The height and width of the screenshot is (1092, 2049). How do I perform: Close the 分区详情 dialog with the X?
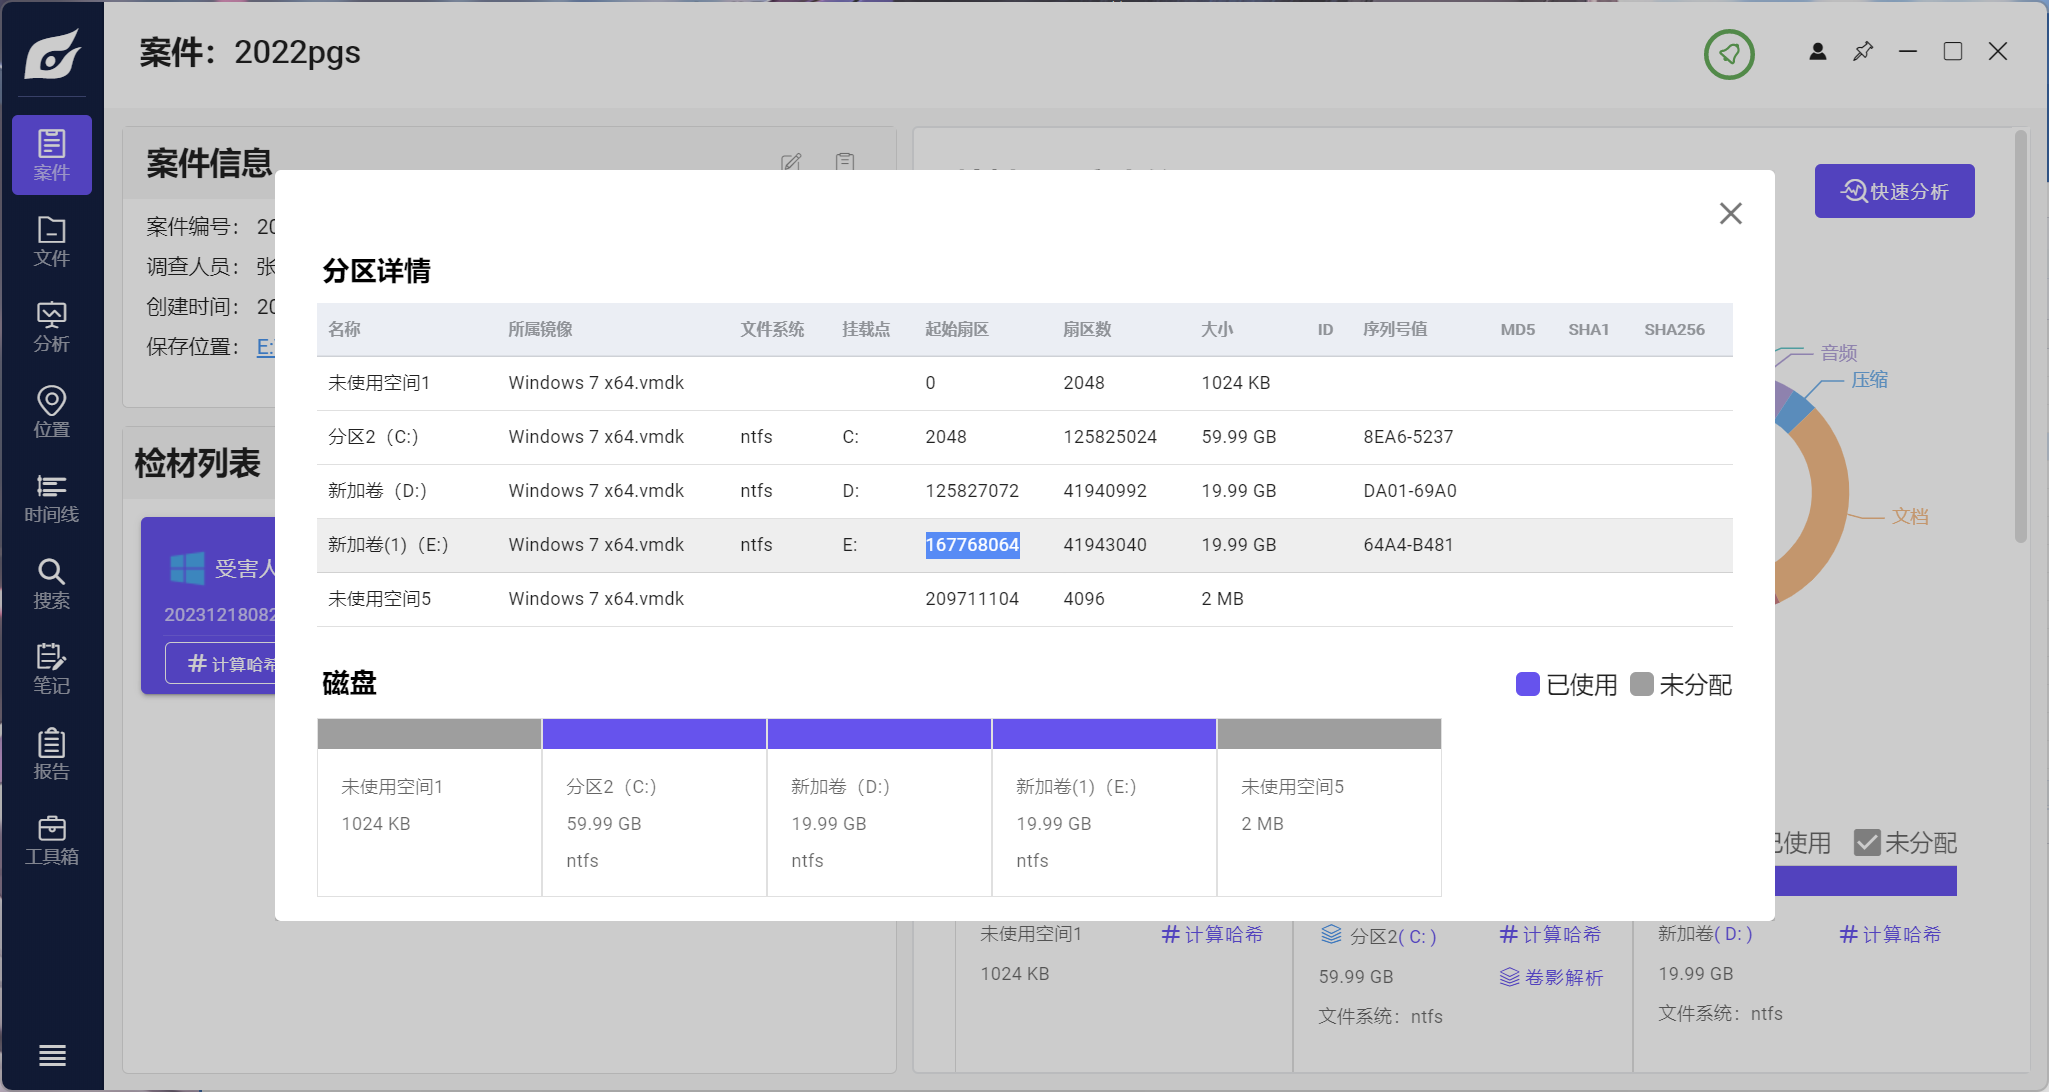(x=1731, y=213)
